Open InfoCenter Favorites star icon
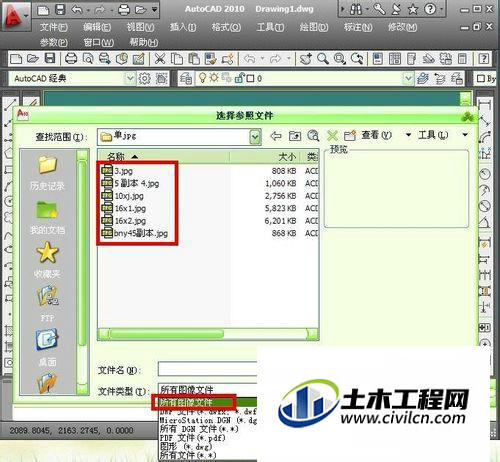The image size is (500, 462). point(413,9)
